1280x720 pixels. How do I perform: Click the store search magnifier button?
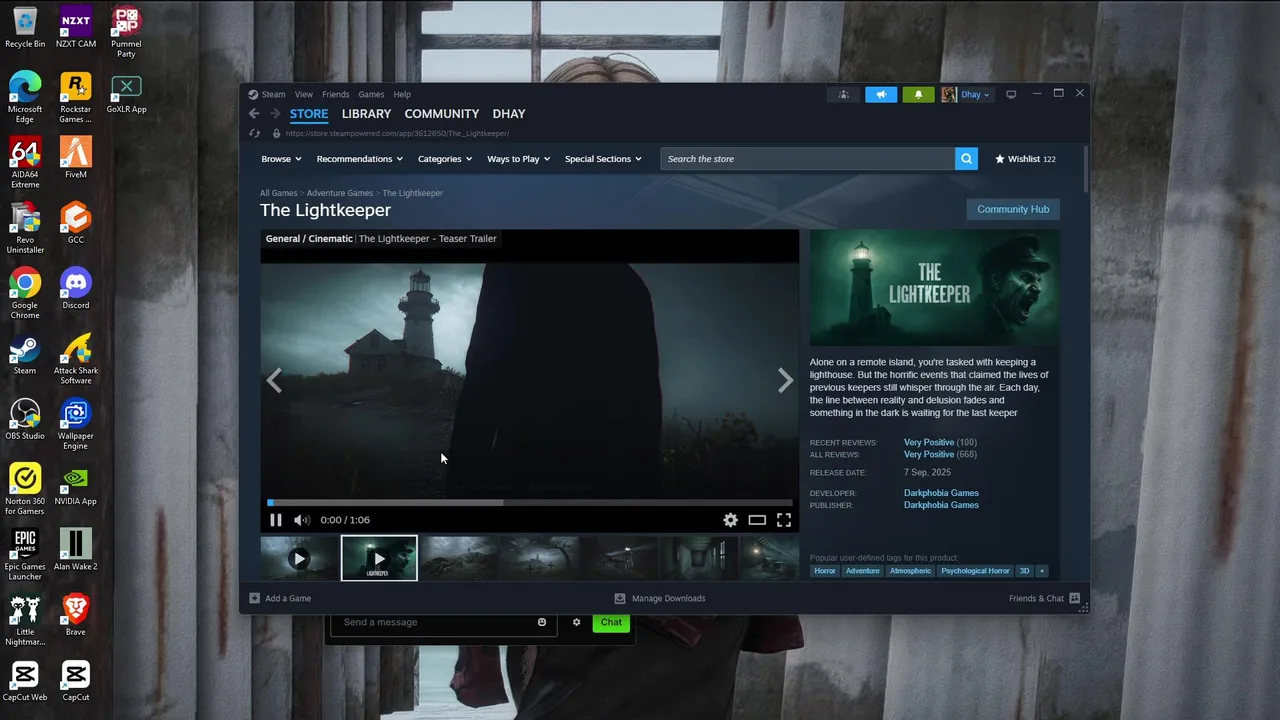click(966, 159)
